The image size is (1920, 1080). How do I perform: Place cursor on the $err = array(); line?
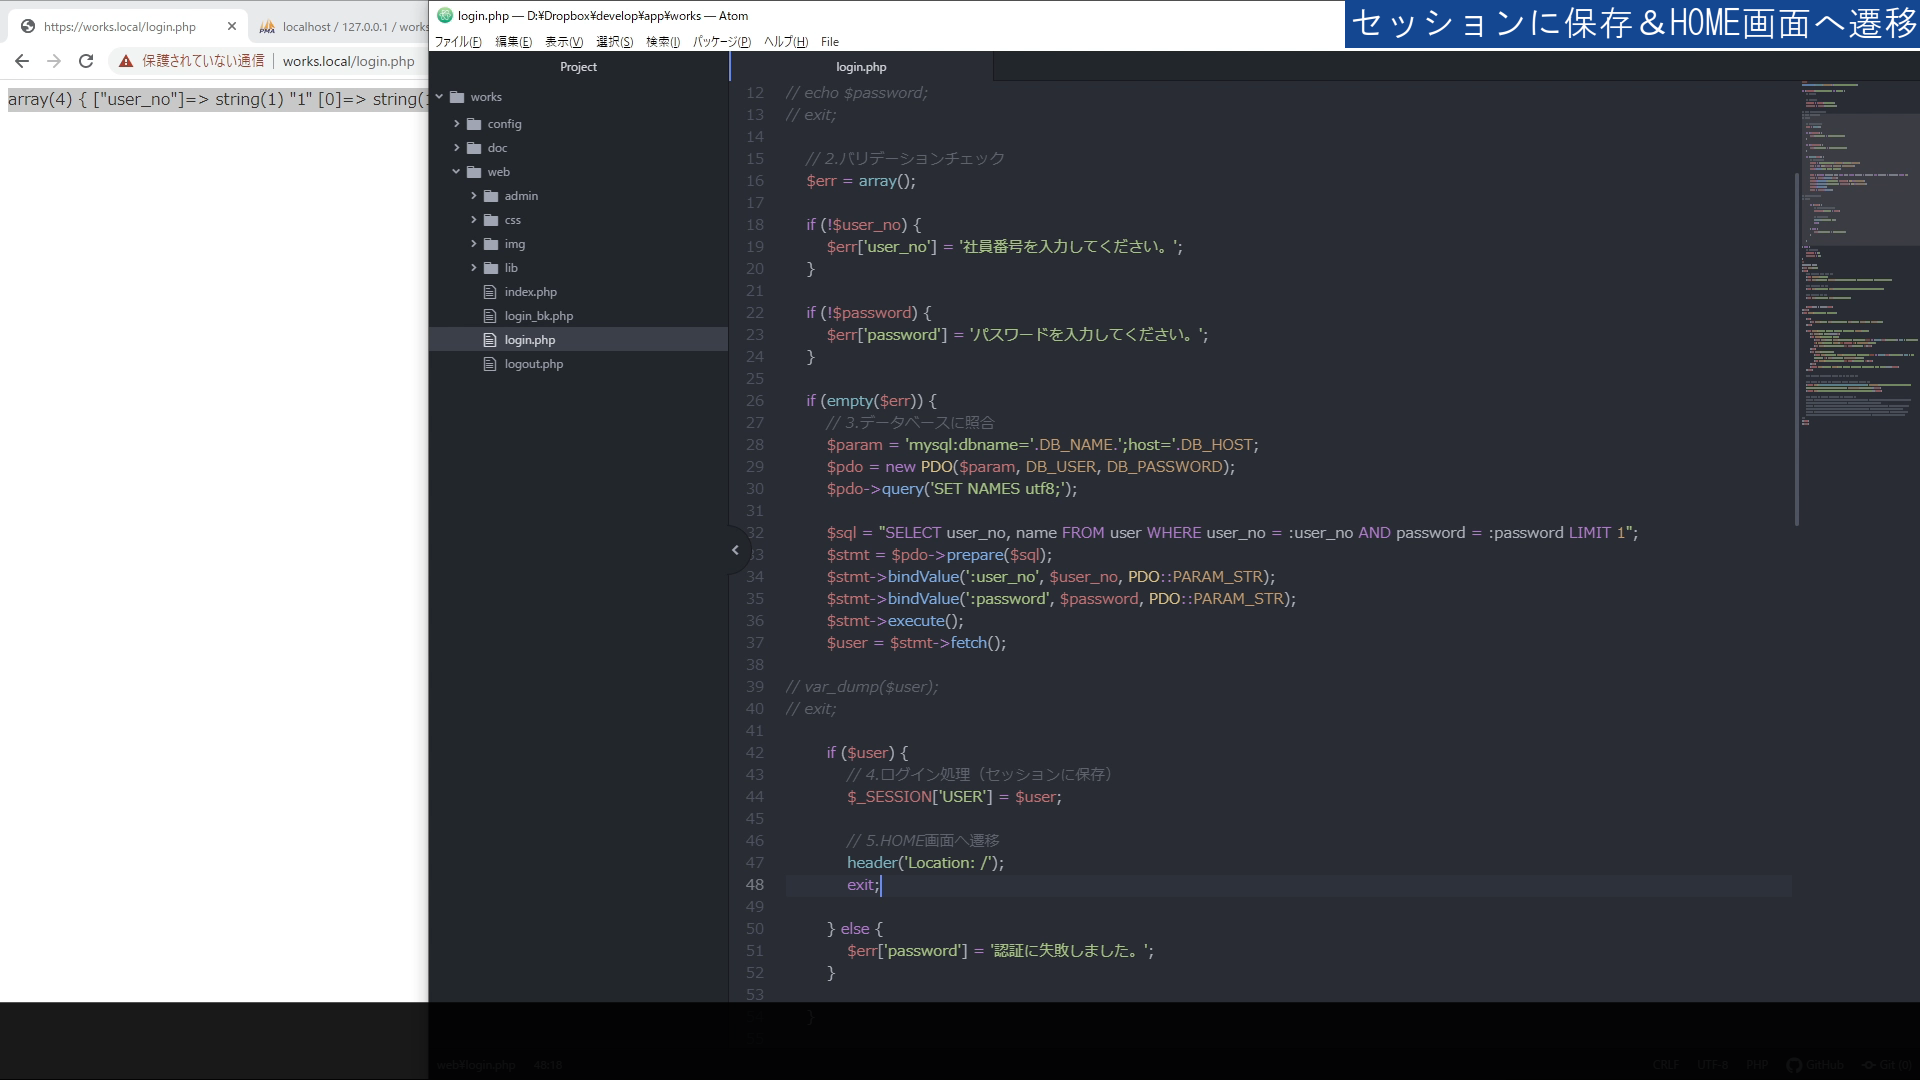click(x=861, y=181)
